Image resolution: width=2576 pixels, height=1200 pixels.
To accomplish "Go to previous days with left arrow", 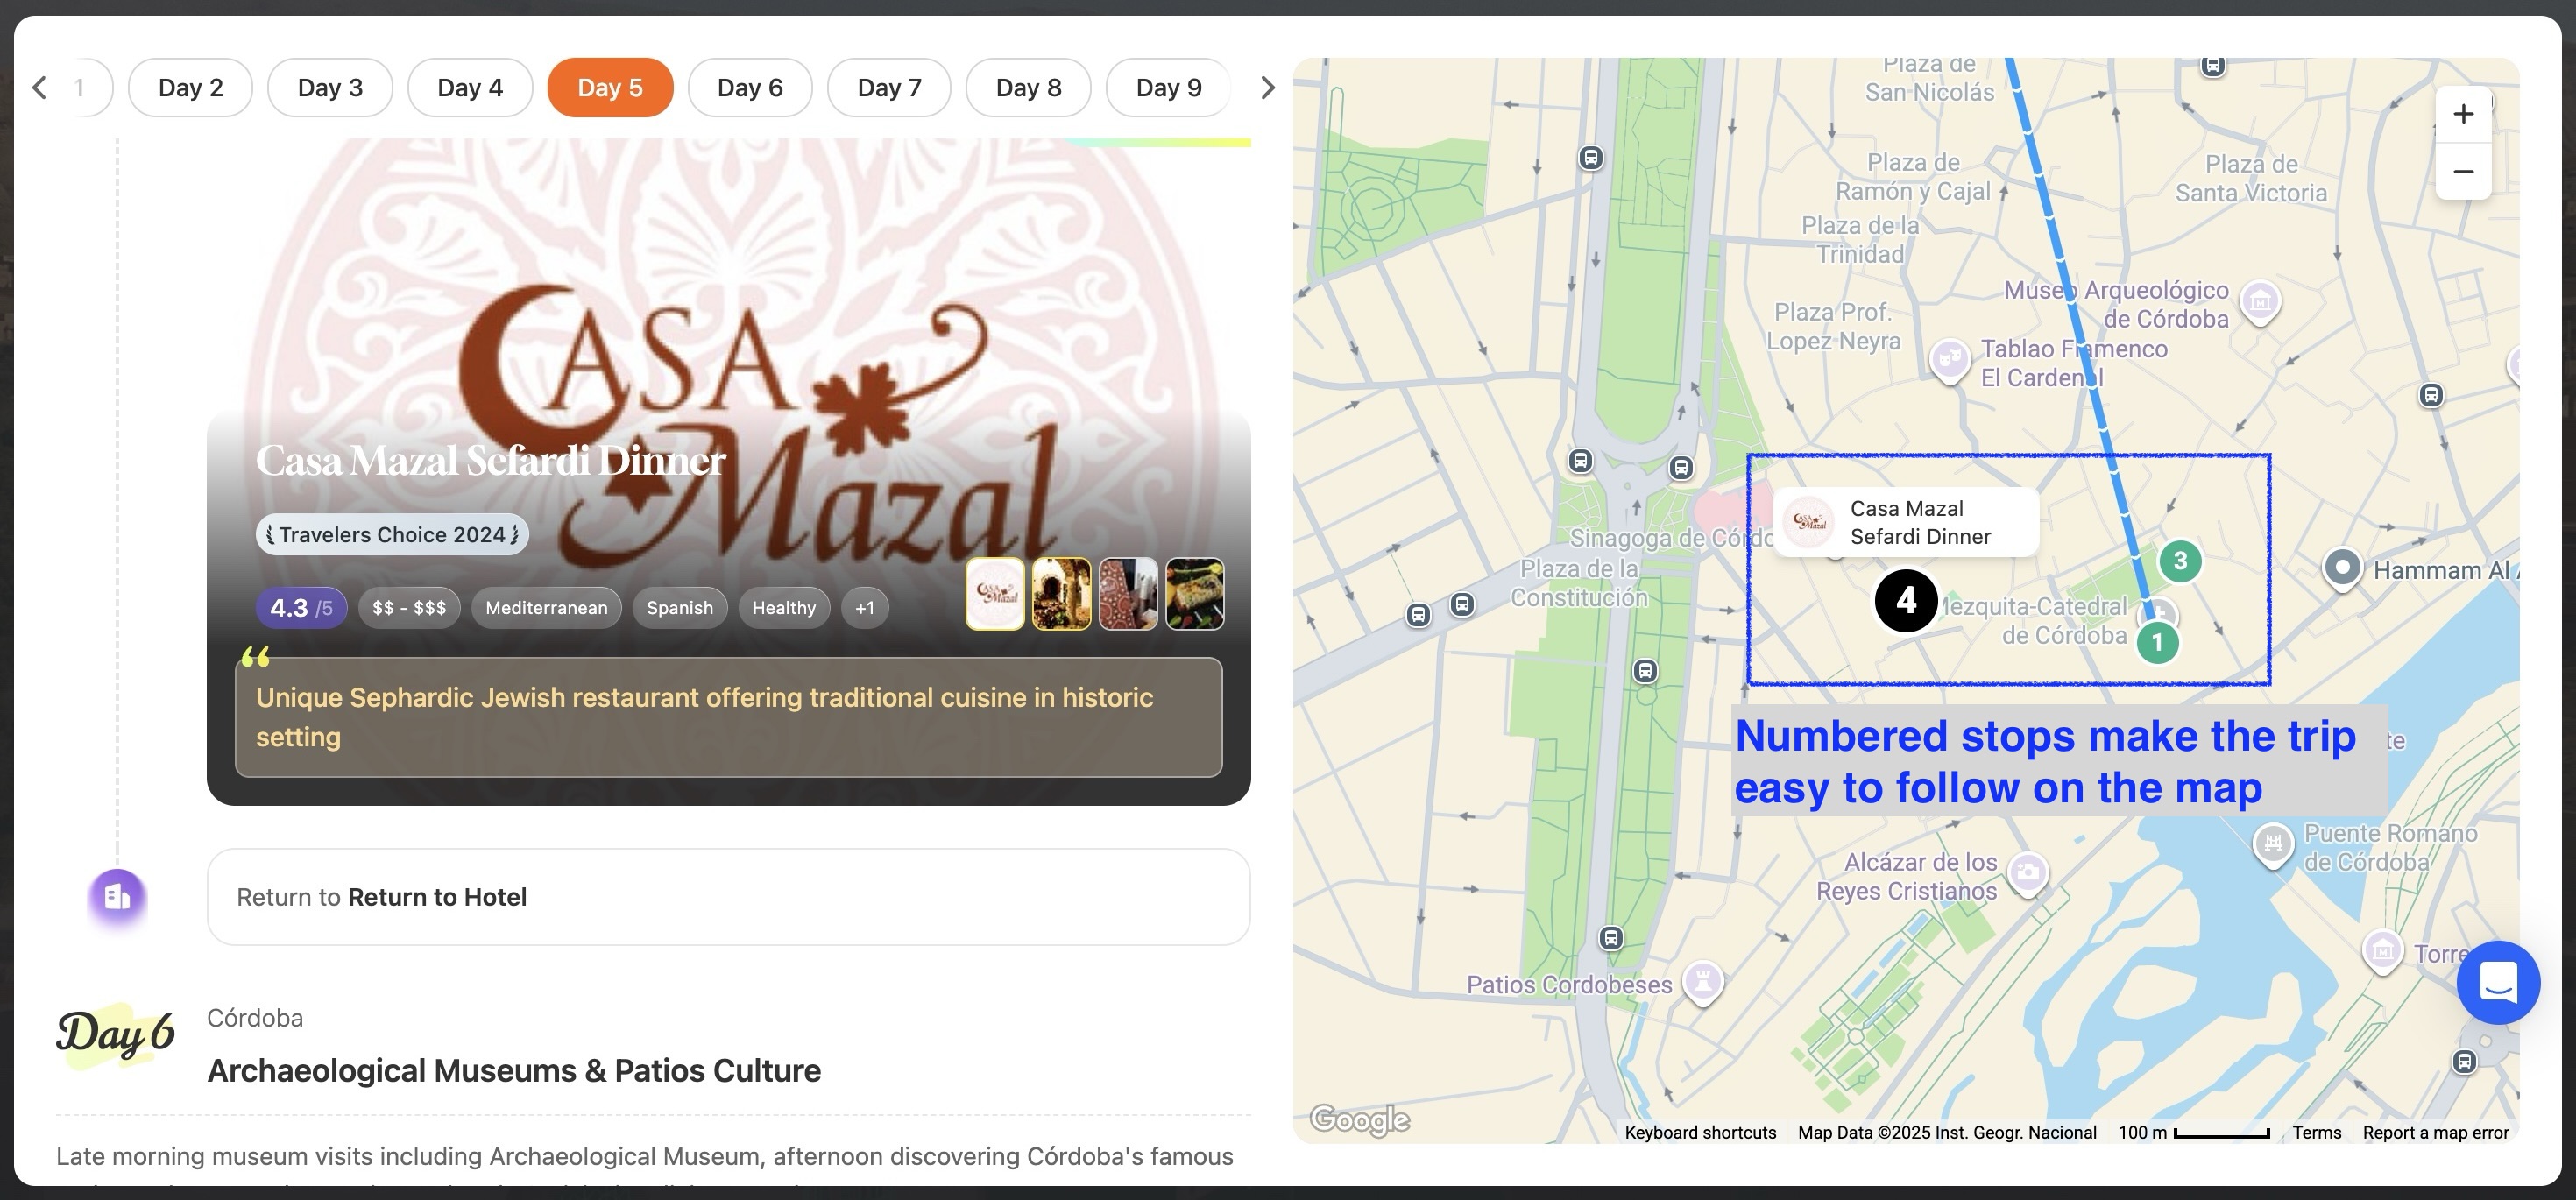I will click(x=40, y=88).
